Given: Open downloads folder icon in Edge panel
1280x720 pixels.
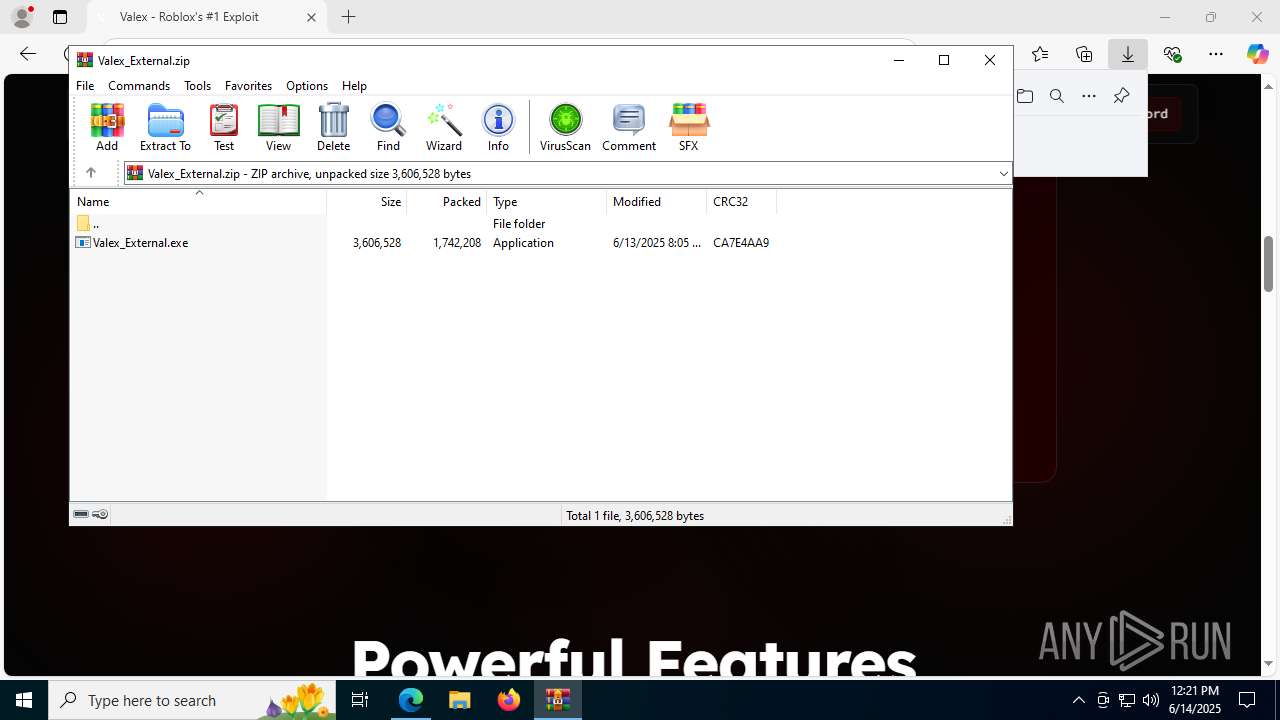Looking at the screenshot, I should [x=1025, y=96].
